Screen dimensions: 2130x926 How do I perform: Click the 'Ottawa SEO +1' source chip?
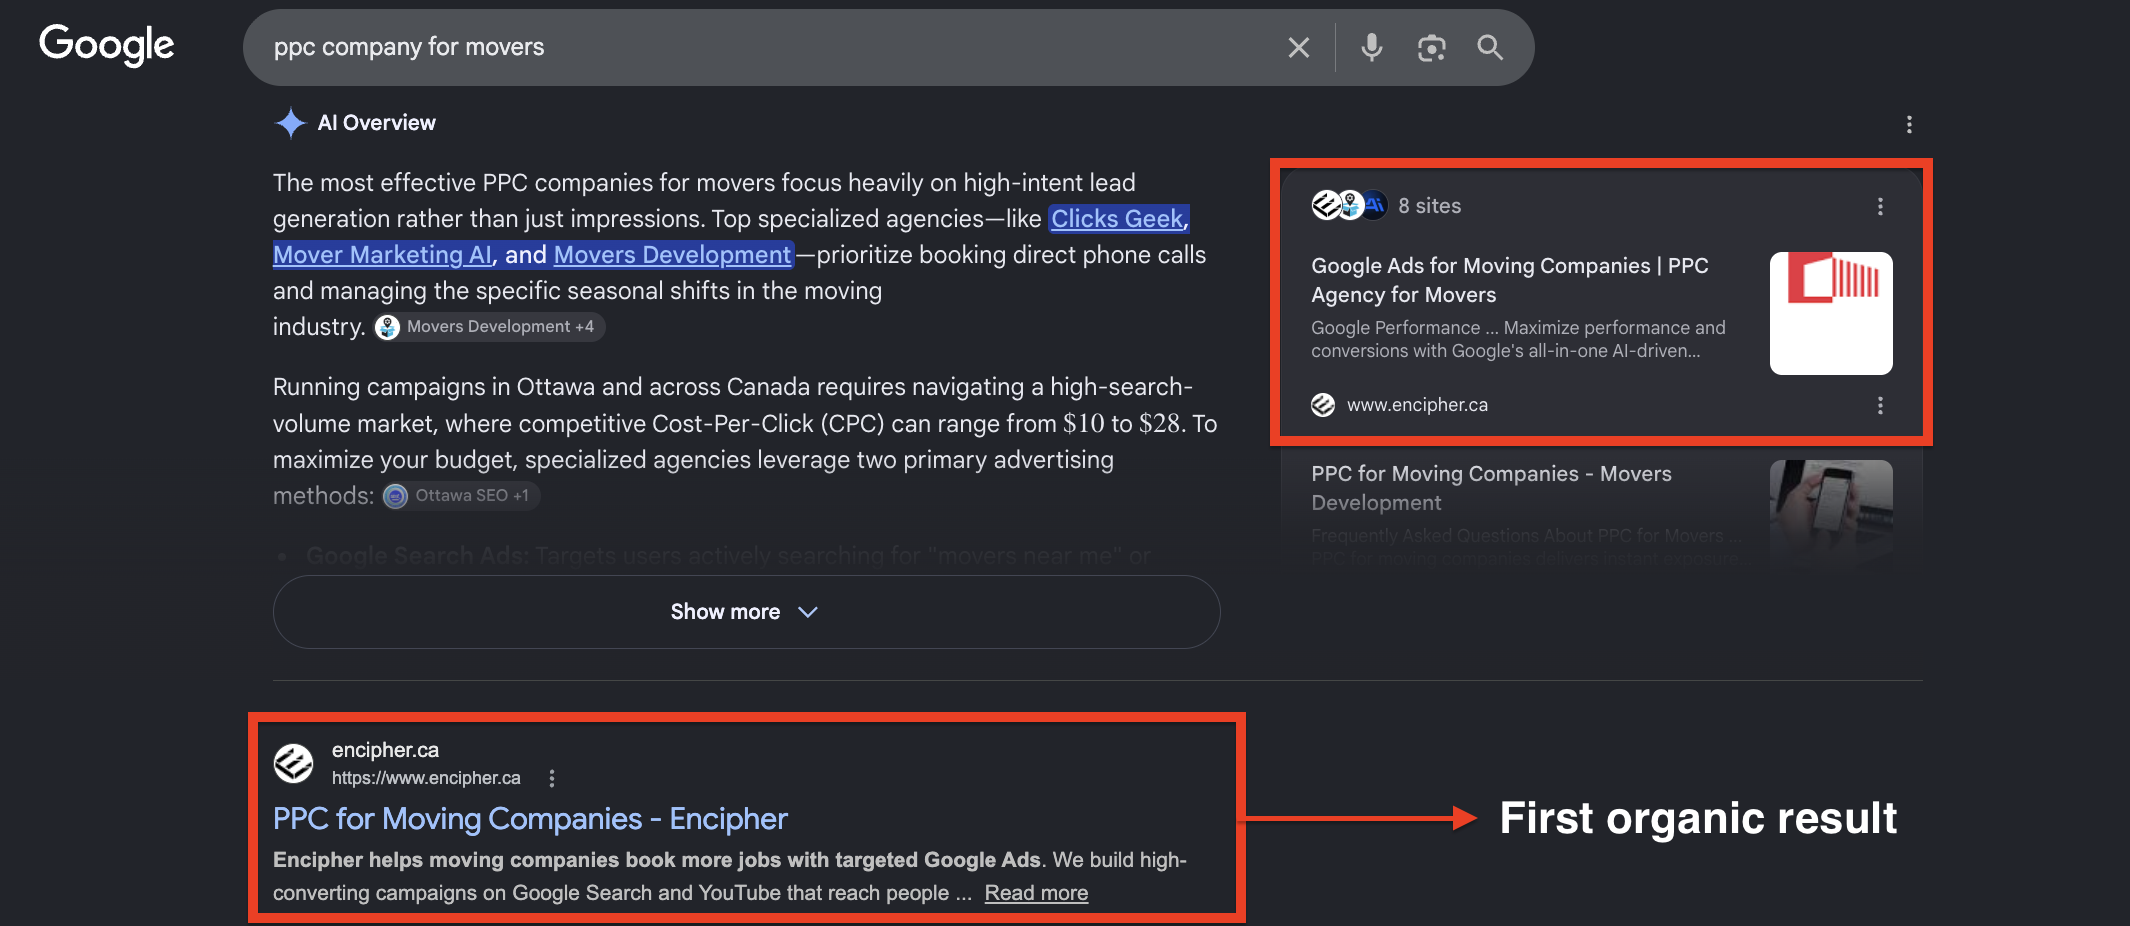461,496
